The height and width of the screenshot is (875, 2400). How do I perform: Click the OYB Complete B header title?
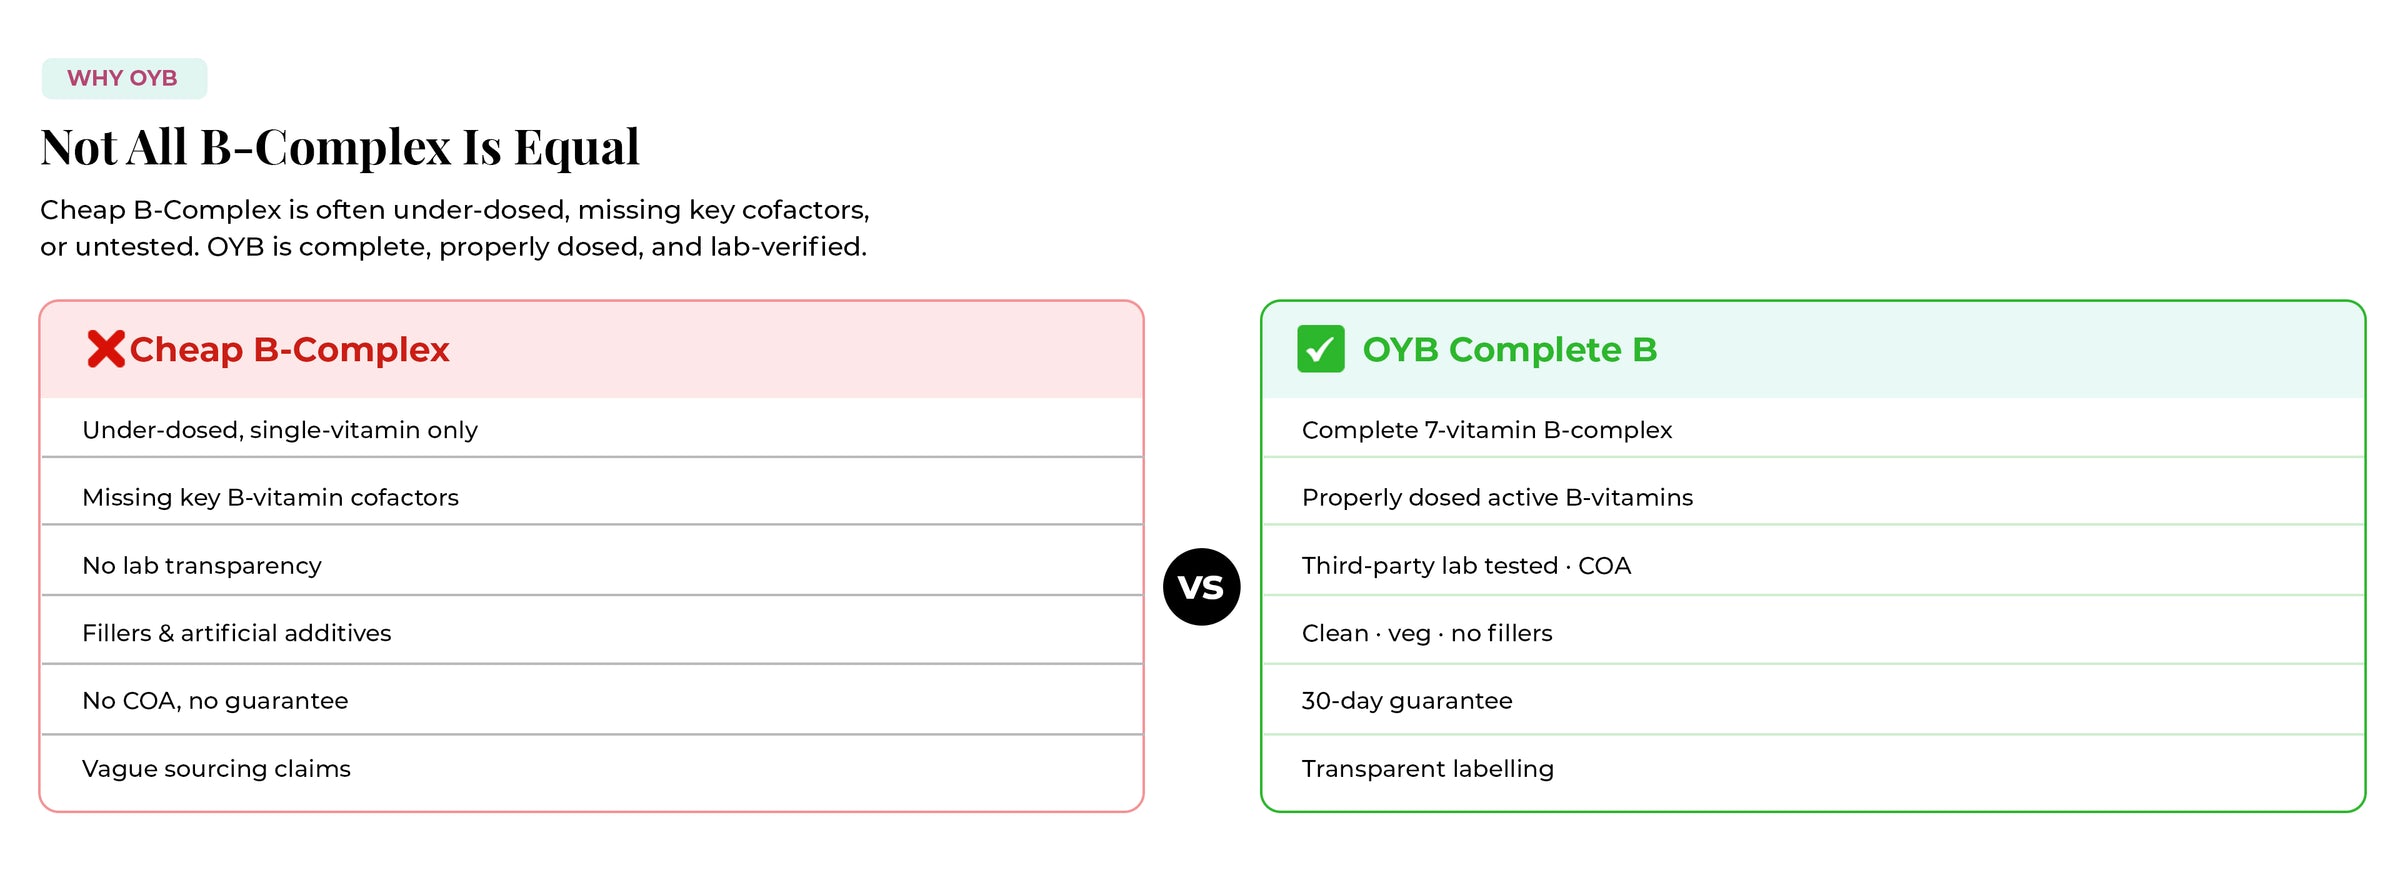1510,349
